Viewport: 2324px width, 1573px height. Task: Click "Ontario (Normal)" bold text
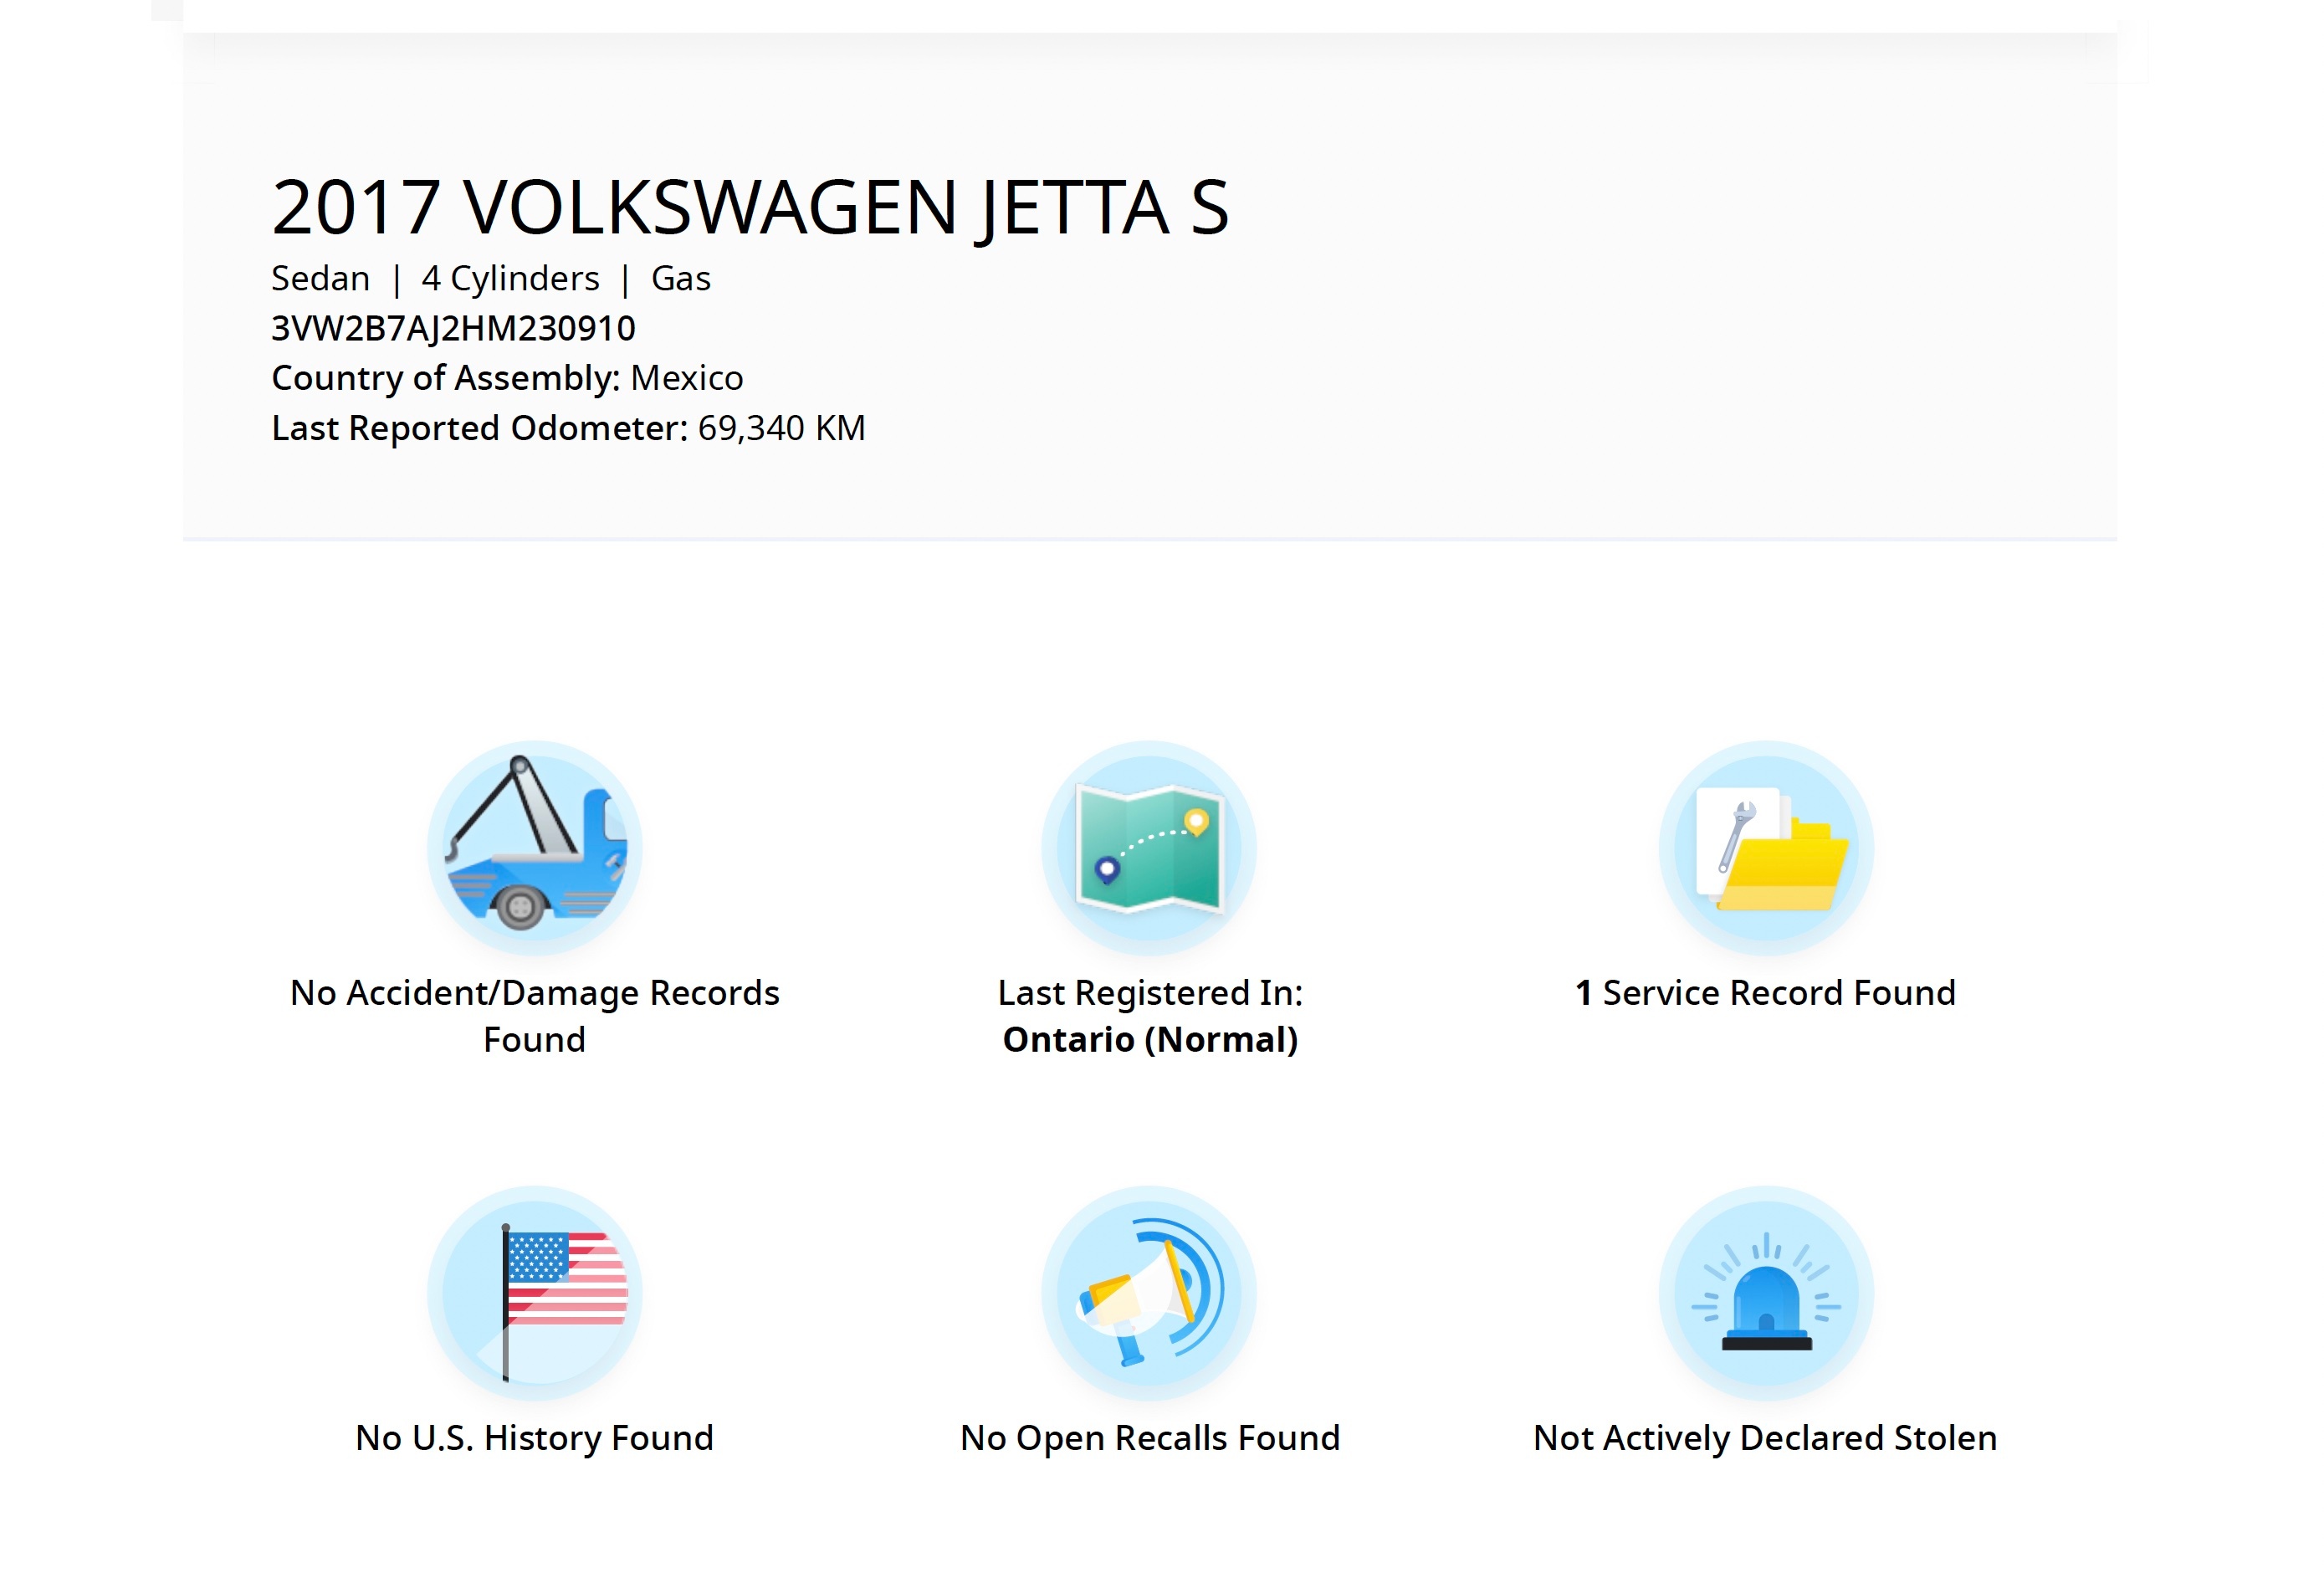(x=1150, y=1039)
